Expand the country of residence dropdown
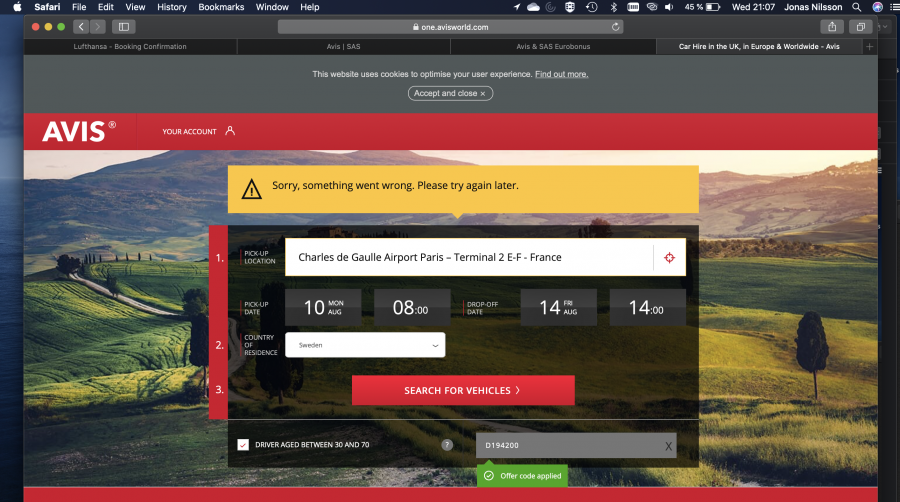Viewport: 900px width, 502px height. (365, 345)
